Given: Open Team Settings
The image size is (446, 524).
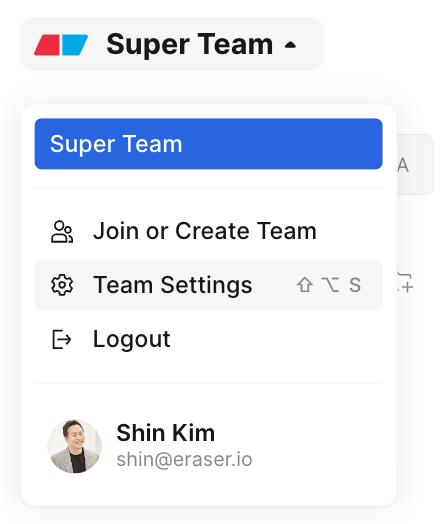Looking at the screenshot, I should [x=208, y=285].
